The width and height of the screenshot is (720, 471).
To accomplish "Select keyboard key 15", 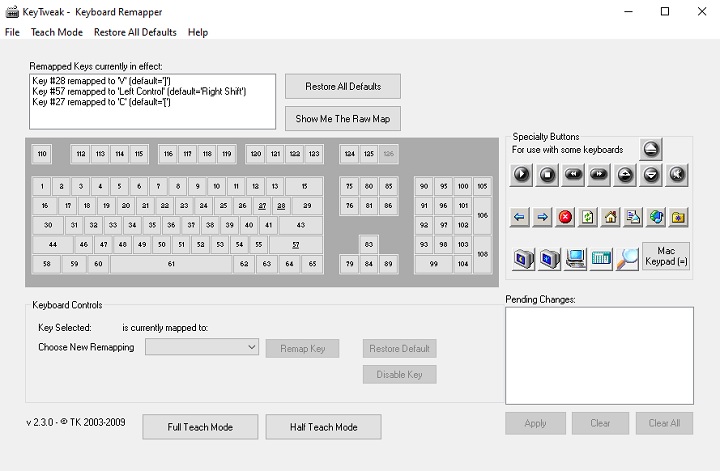I will pyautogui.click(x=304, y=186).
